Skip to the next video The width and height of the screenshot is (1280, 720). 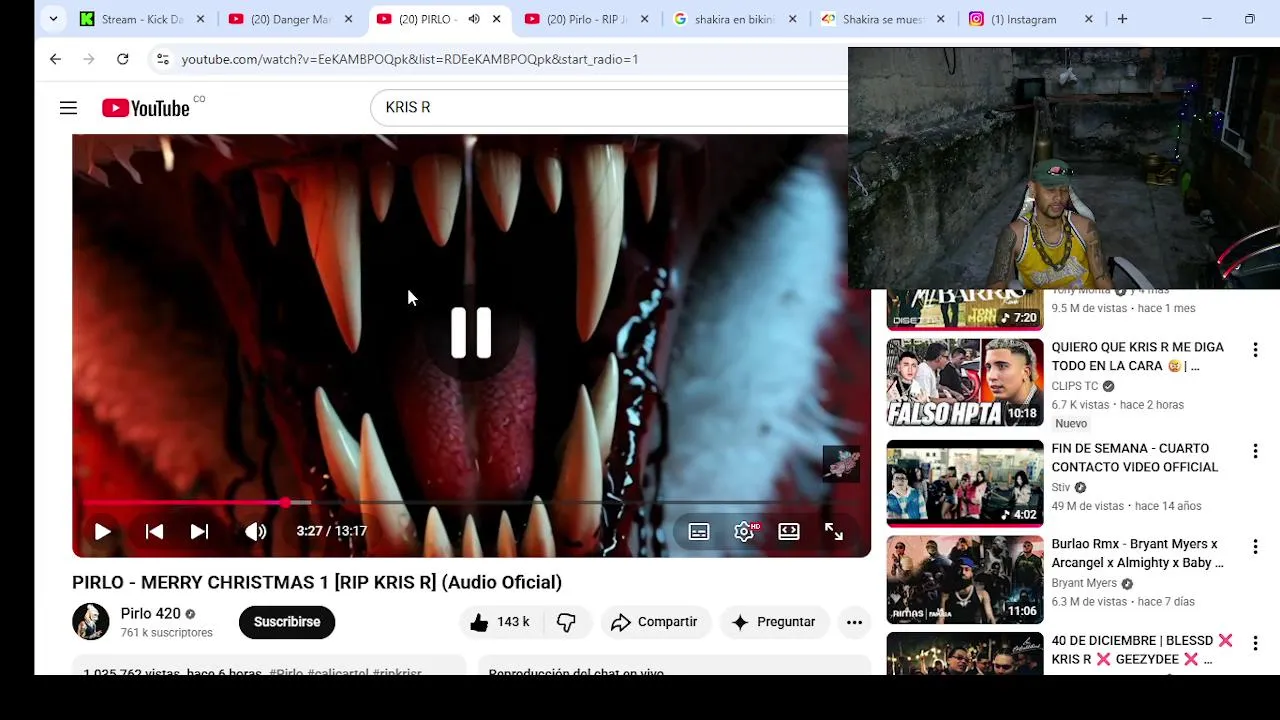click(199, 531)
